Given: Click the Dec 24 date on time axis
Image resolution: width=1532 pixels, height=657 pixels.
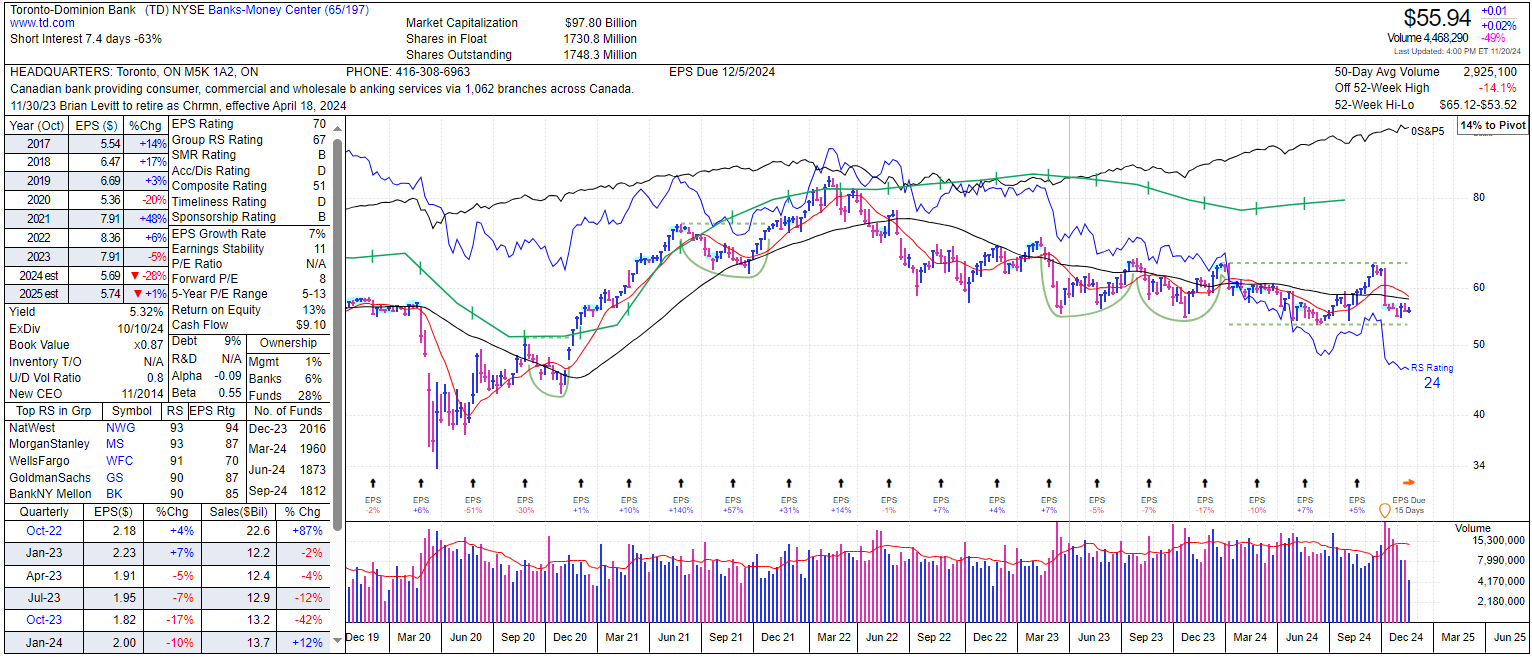Looking at the screenshot, I should pos(1405,637).
